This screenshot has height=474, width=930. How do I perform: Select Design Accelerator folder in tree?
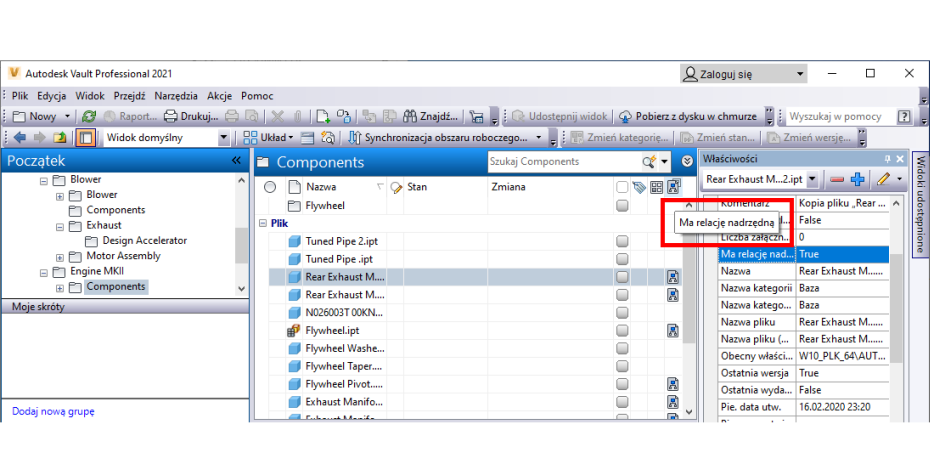(145, 240)
